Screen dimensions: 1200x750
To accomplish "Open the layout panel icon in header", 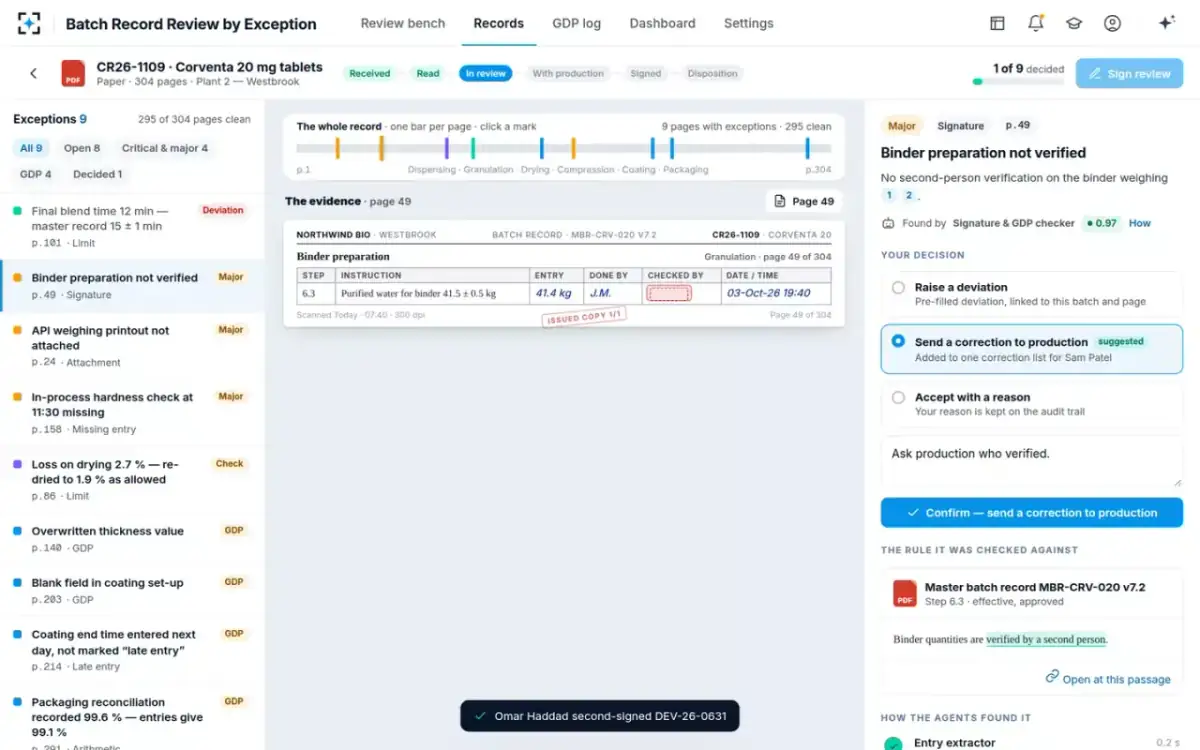I will pyautogui.click(x=997, y=23).
